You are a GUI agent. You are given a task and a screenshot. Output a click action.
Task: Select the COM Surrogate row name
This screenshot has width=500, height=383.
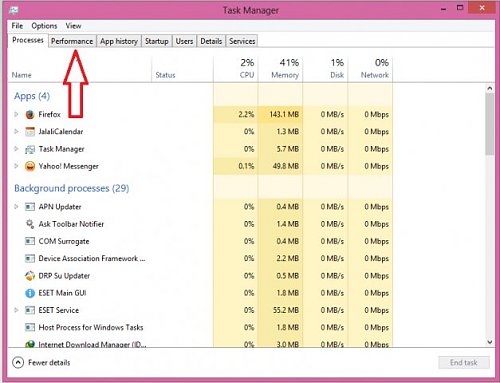64,241
